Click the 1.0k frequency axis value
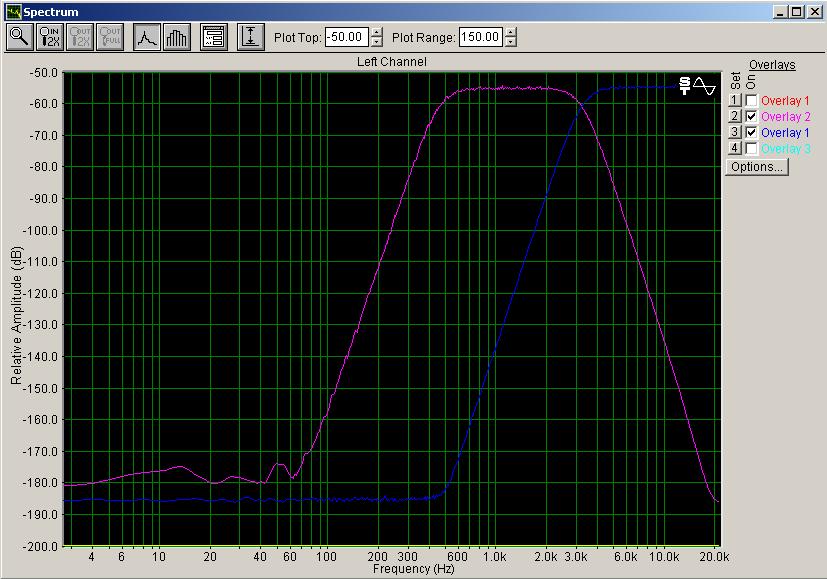This screenshot has width=827, height=579. click(x=494, y=557)
